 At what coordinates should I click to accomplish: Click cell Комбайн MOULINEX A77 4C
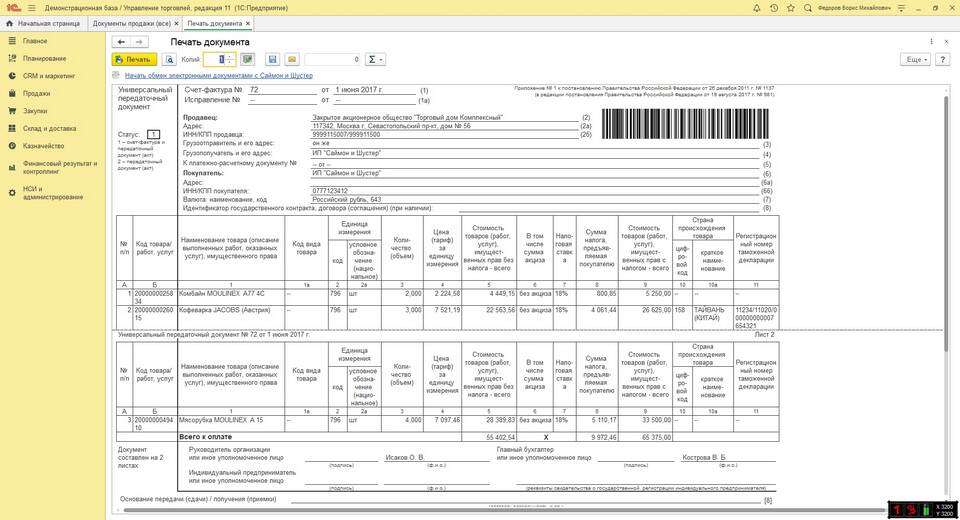(231, 297)
